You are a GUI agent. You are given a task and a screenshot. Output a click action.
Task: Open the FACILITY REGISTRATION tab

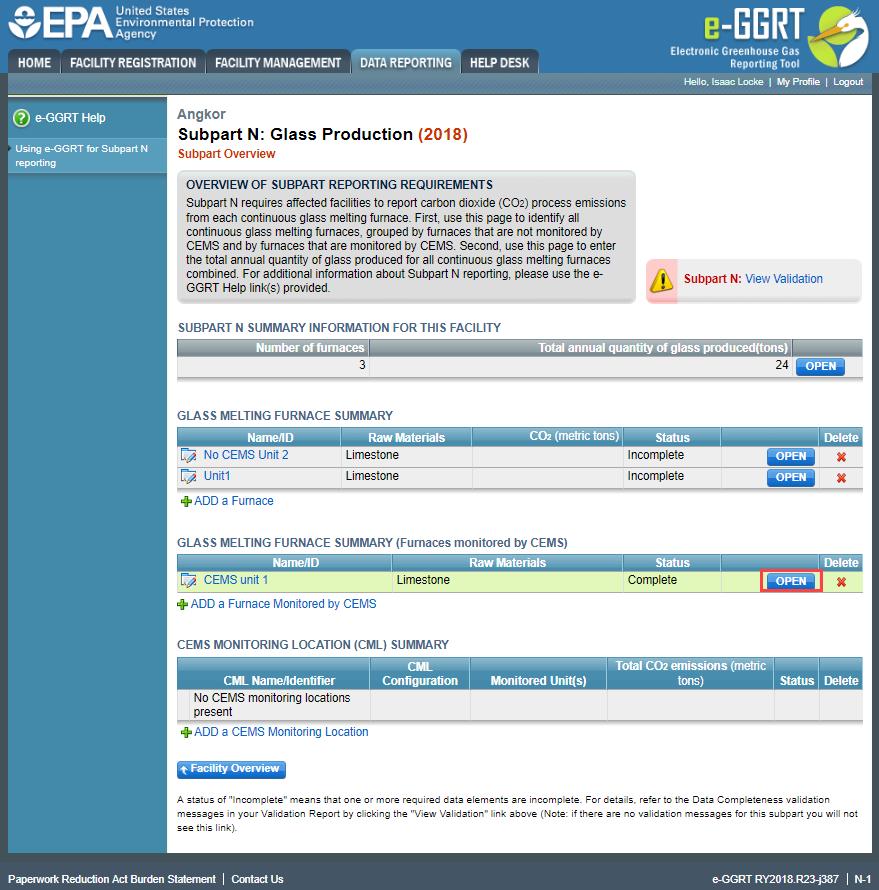133,62
